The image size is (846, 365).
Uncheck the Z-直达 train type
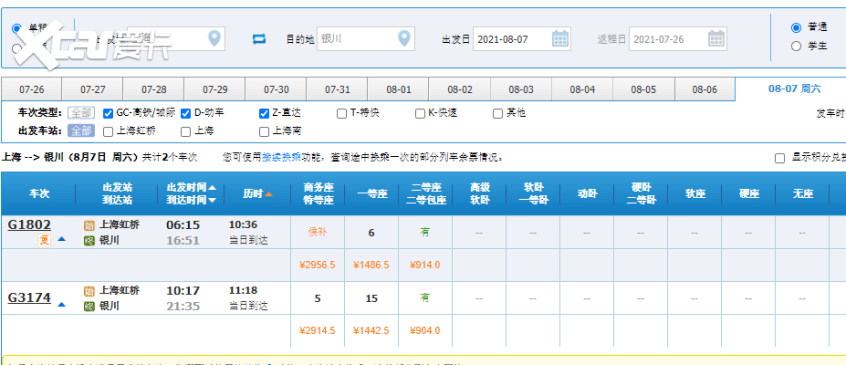(x=264, y=114)
